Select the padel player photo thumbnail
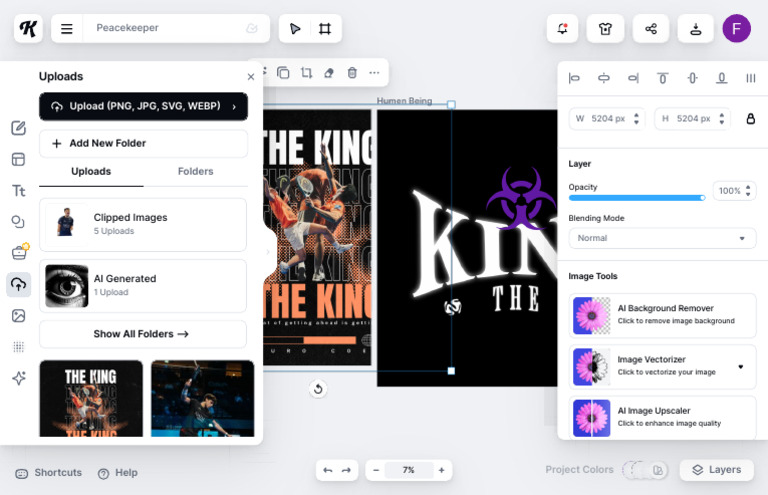This screenshot has height=495, width=768. point(203,399)
